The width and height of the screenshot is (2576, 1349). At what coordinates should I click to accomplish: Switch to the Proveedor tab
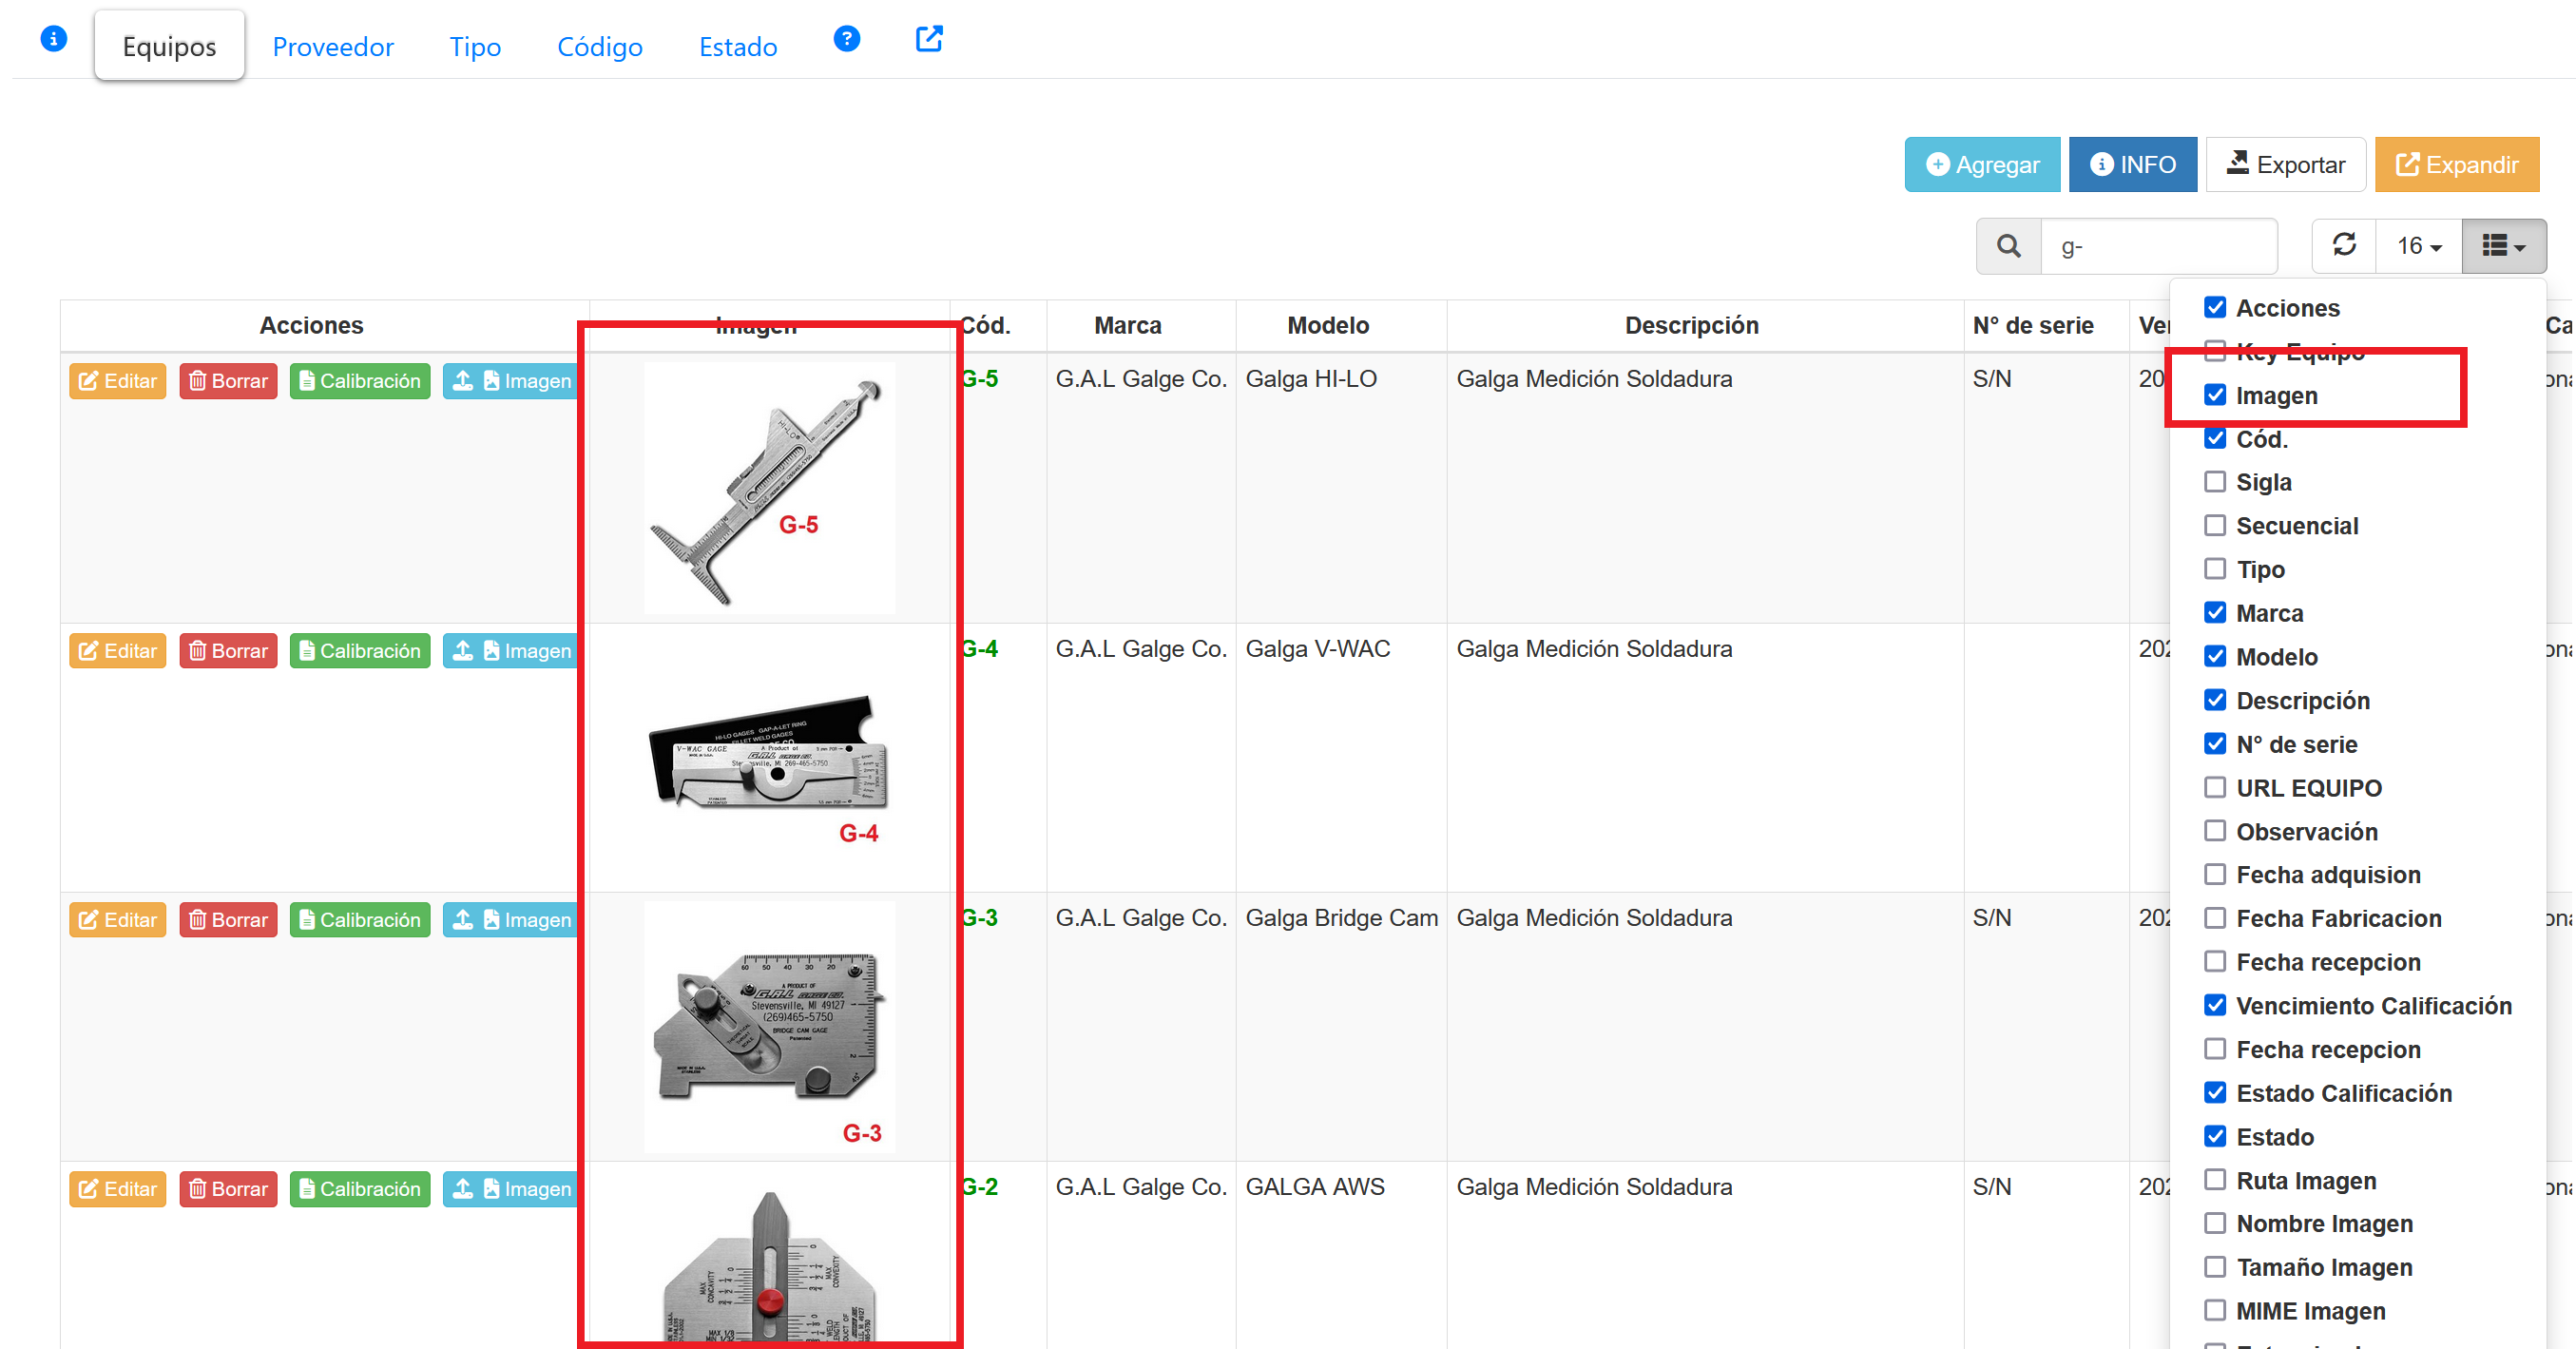point(333,46)
